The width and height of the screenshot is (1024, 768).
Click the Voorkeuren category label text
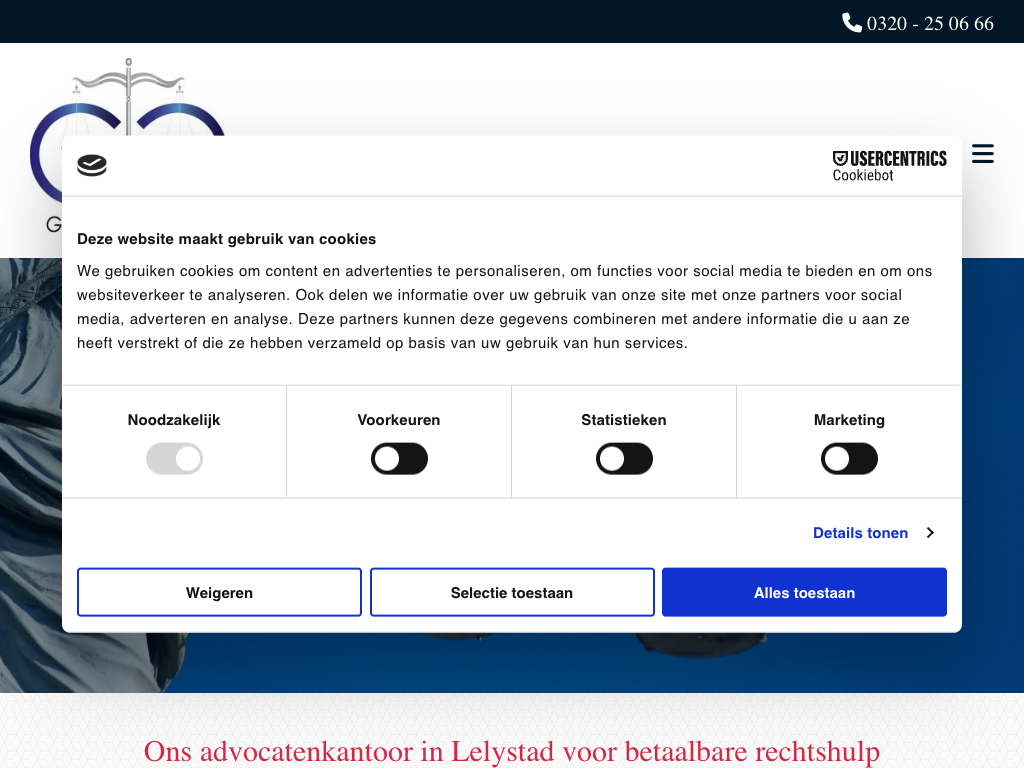pos(399,420)
